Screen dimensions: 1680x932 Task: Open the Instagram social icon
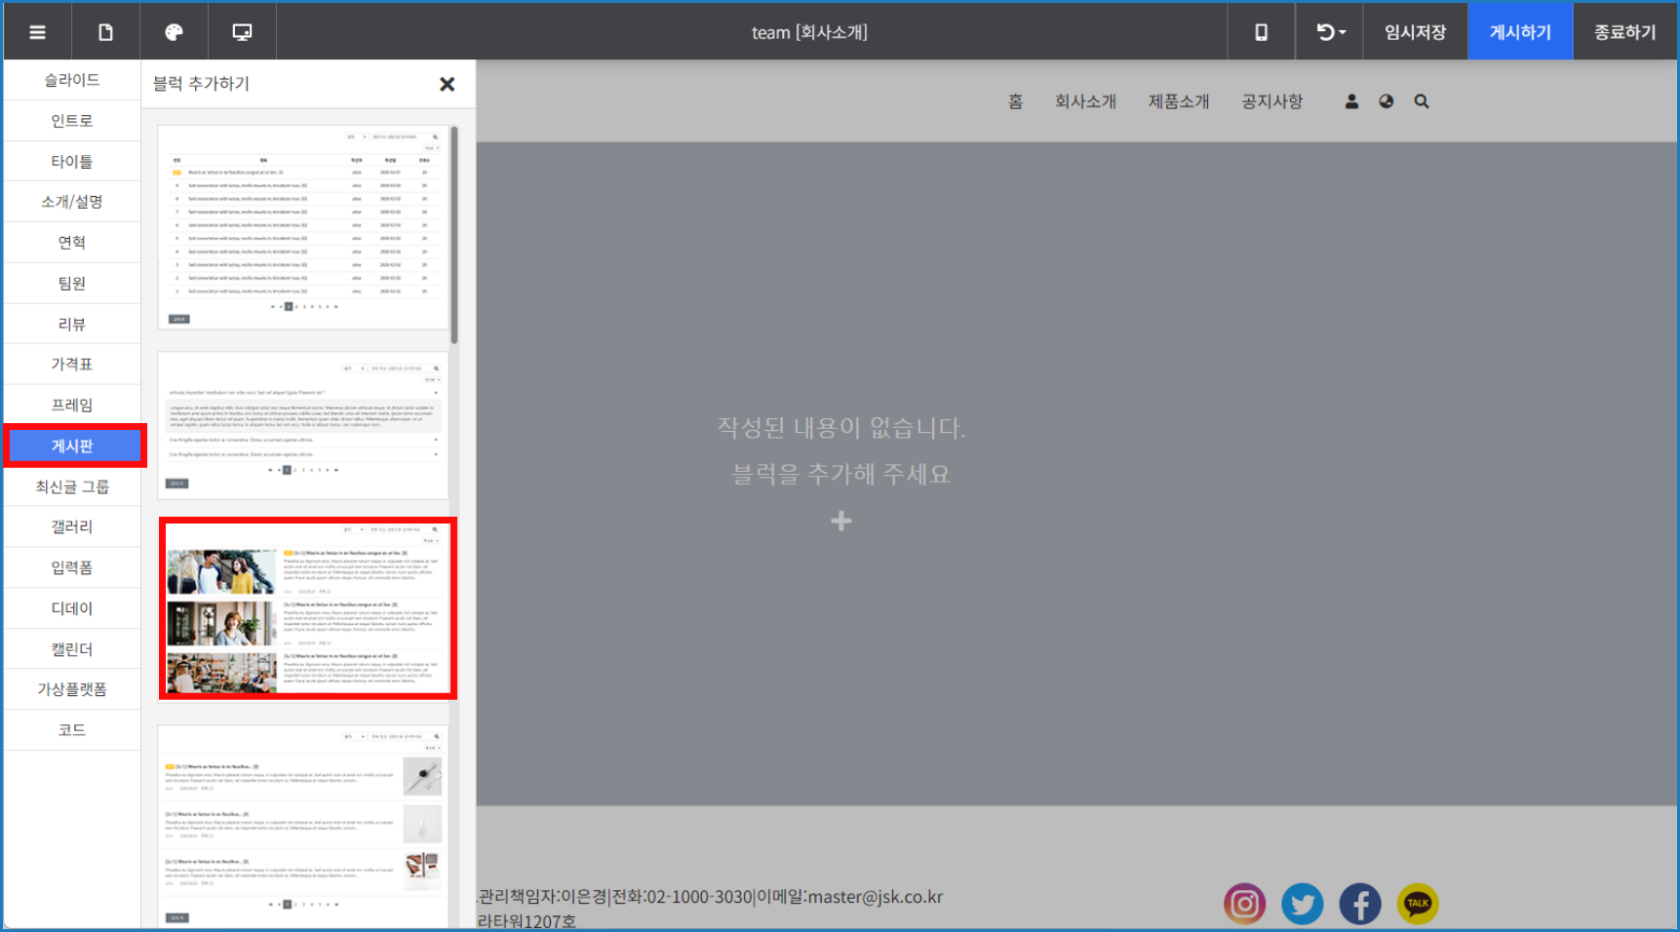(1244, 904)
